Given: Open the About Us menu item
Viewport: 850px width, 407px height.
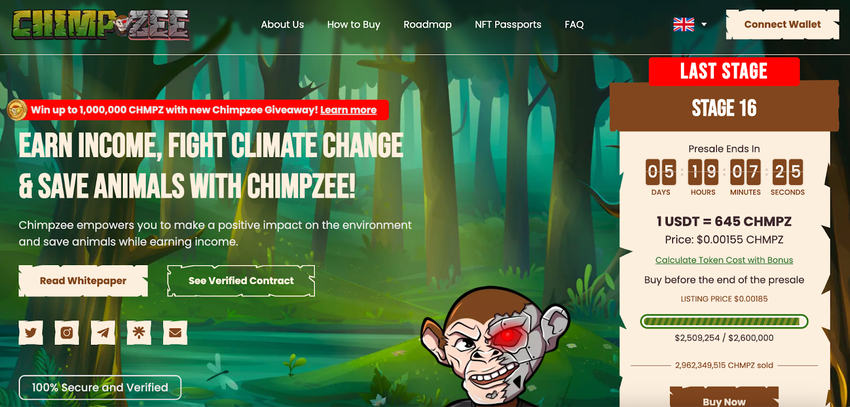Looking at the screenshot, I should coord(282,24).
